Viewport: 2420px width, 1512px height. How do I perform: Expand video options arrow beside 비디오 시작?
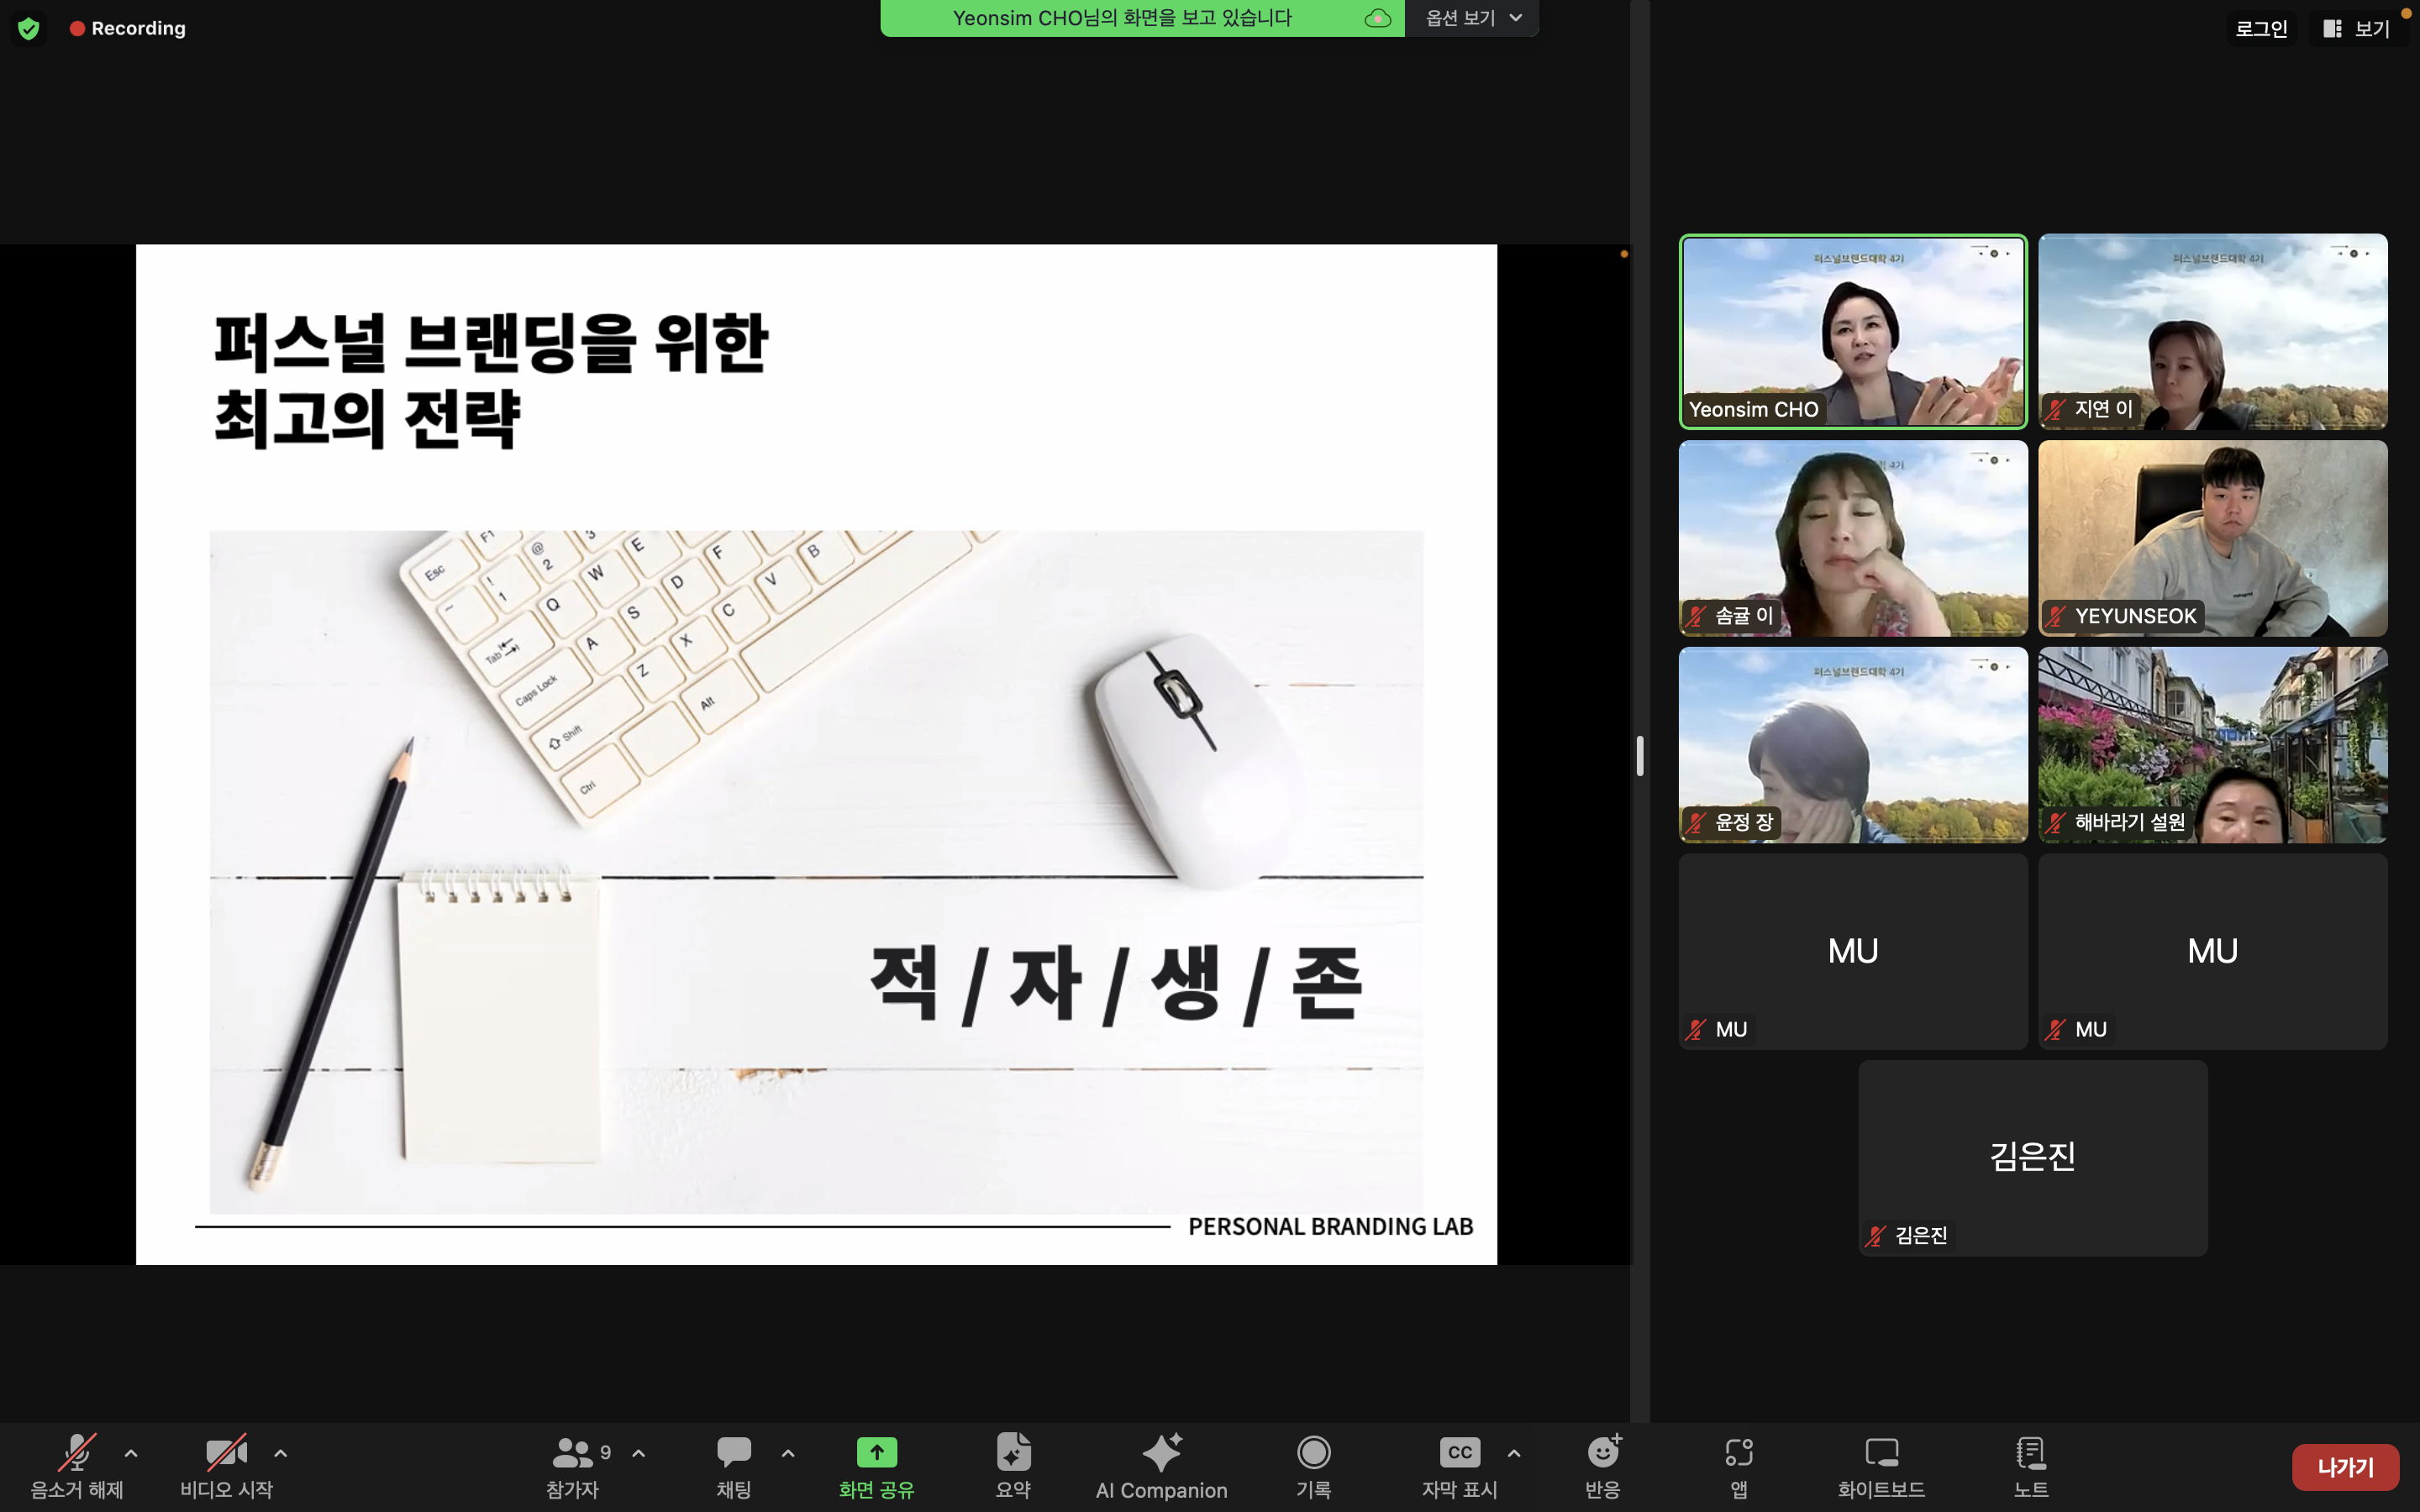(281, 1453)
